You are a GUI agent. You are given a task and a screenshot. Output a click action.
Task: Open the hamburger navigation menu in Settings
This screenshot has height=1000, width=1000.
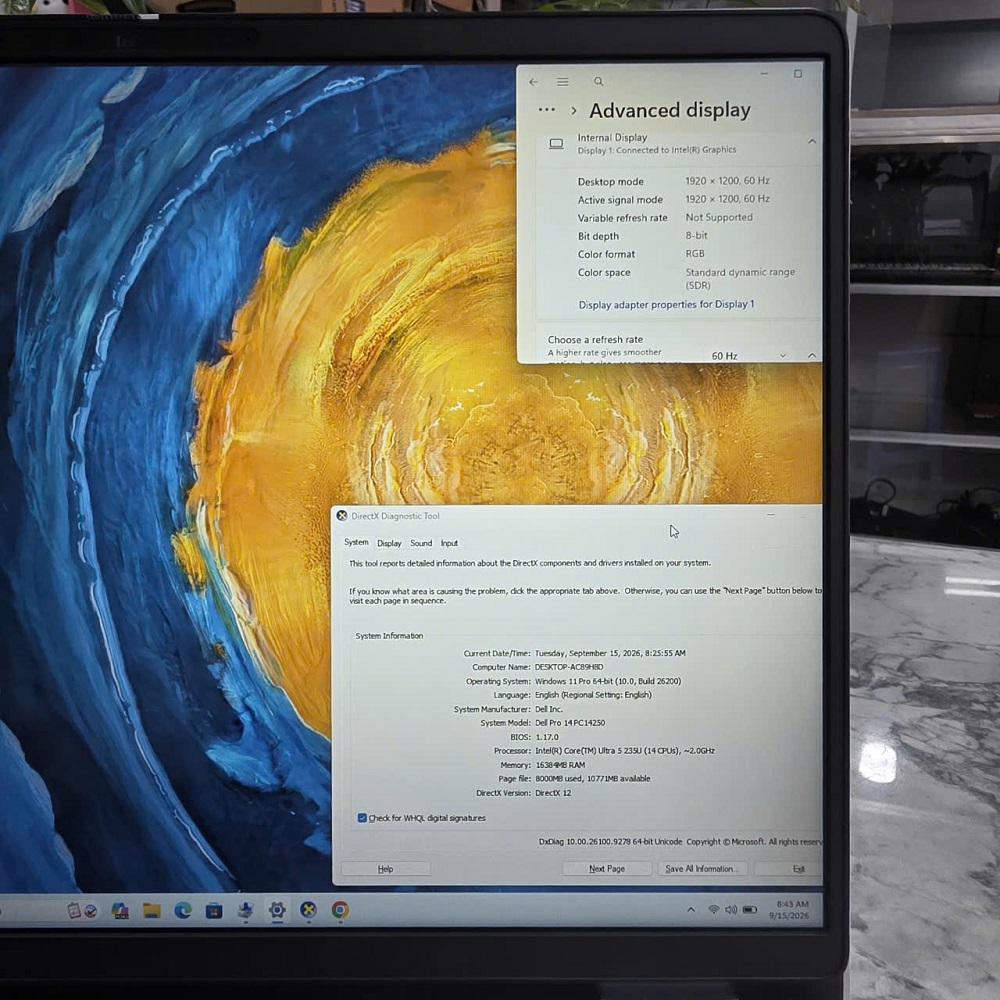(x=562, y=82)
